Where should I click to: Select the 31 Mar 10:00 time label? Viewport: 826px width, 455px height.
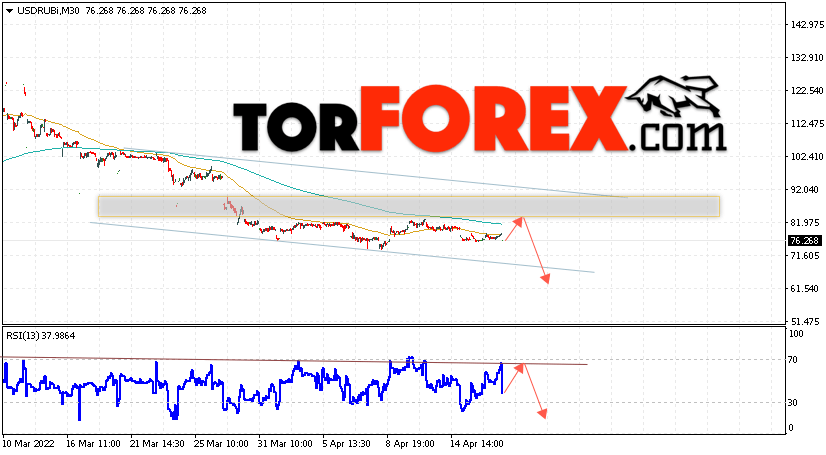[x=286, y=444]
